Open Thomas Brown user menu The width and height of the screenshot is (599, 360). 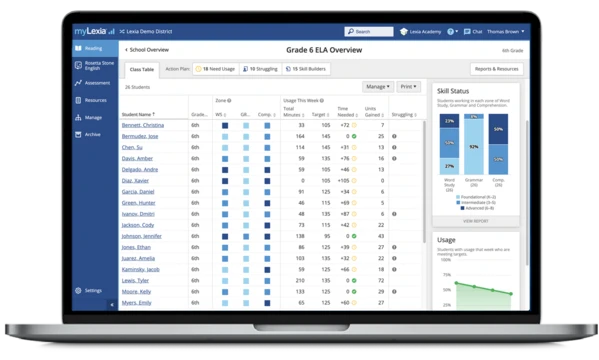[505, 32]
